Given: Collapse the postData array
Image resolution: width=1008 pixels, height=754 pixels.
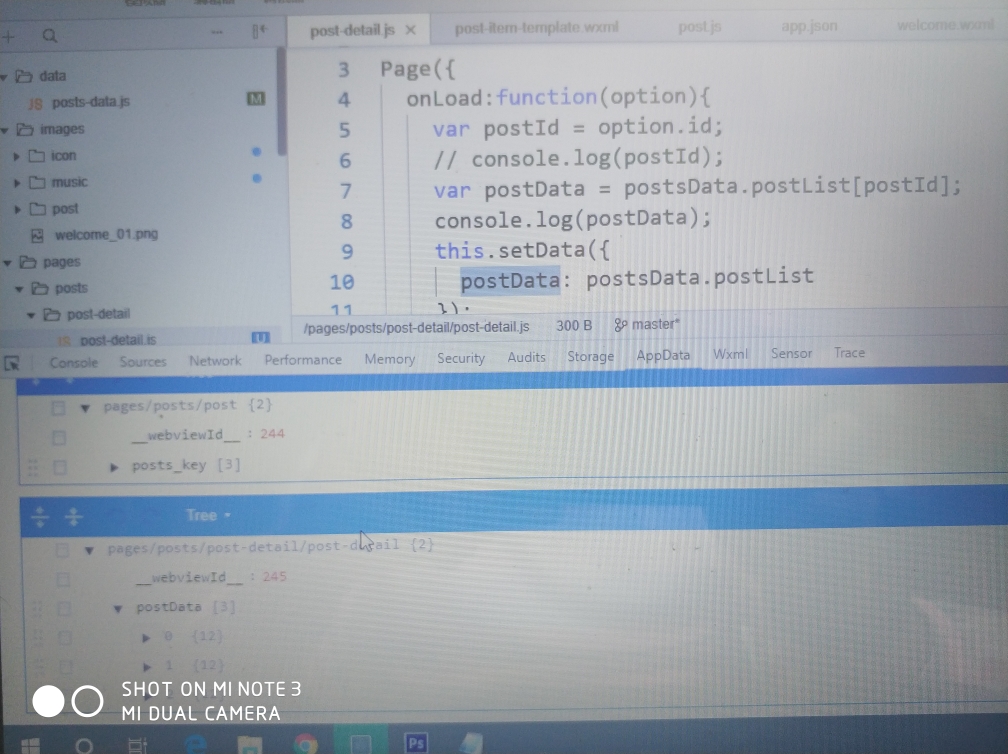Looking at the screenshot, I should [118, 609].
